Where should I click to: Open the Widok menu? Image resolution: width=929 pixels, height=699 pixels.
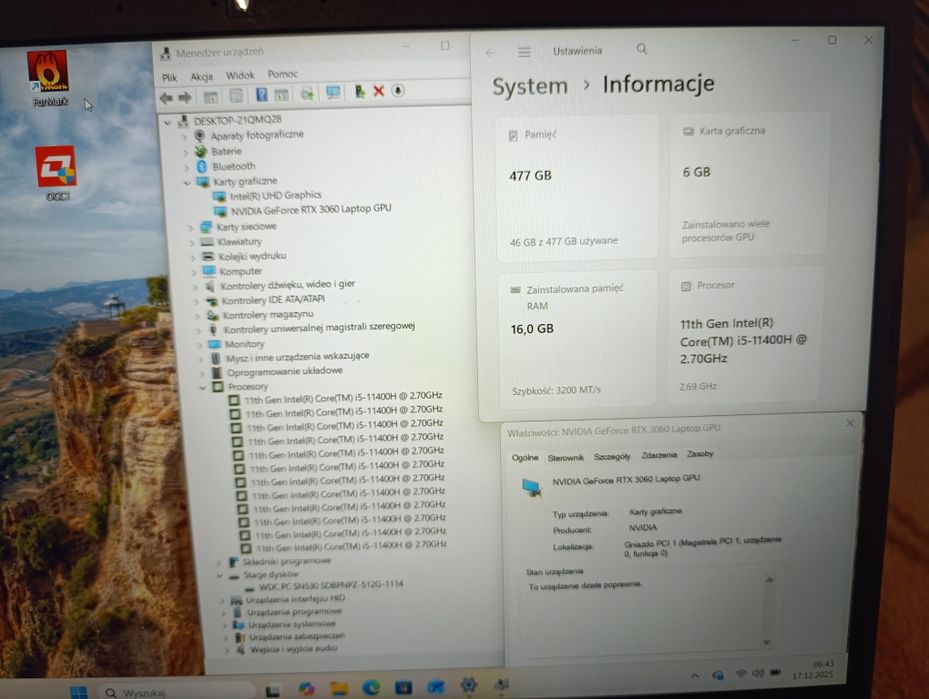(240, 75)
